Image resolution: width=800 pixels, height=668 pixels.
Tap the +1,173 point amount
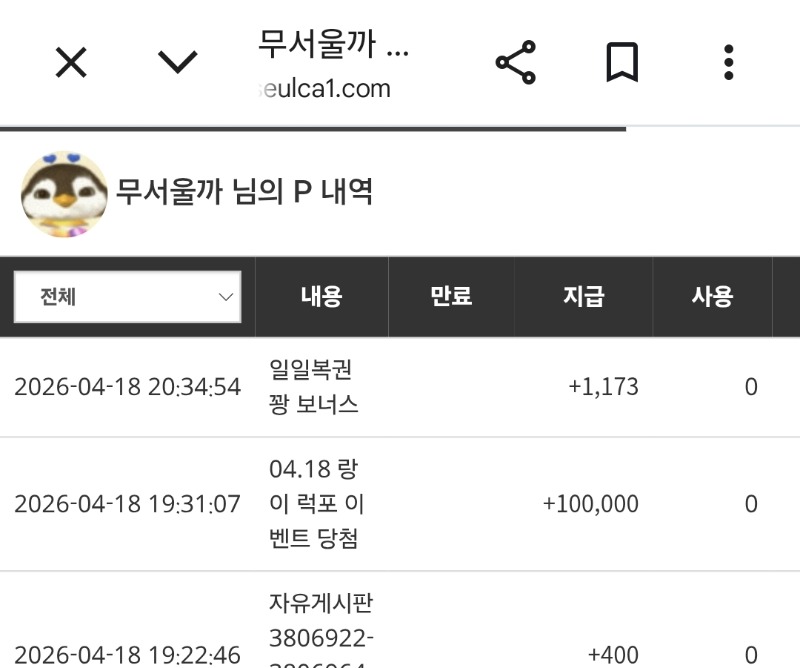603,387
